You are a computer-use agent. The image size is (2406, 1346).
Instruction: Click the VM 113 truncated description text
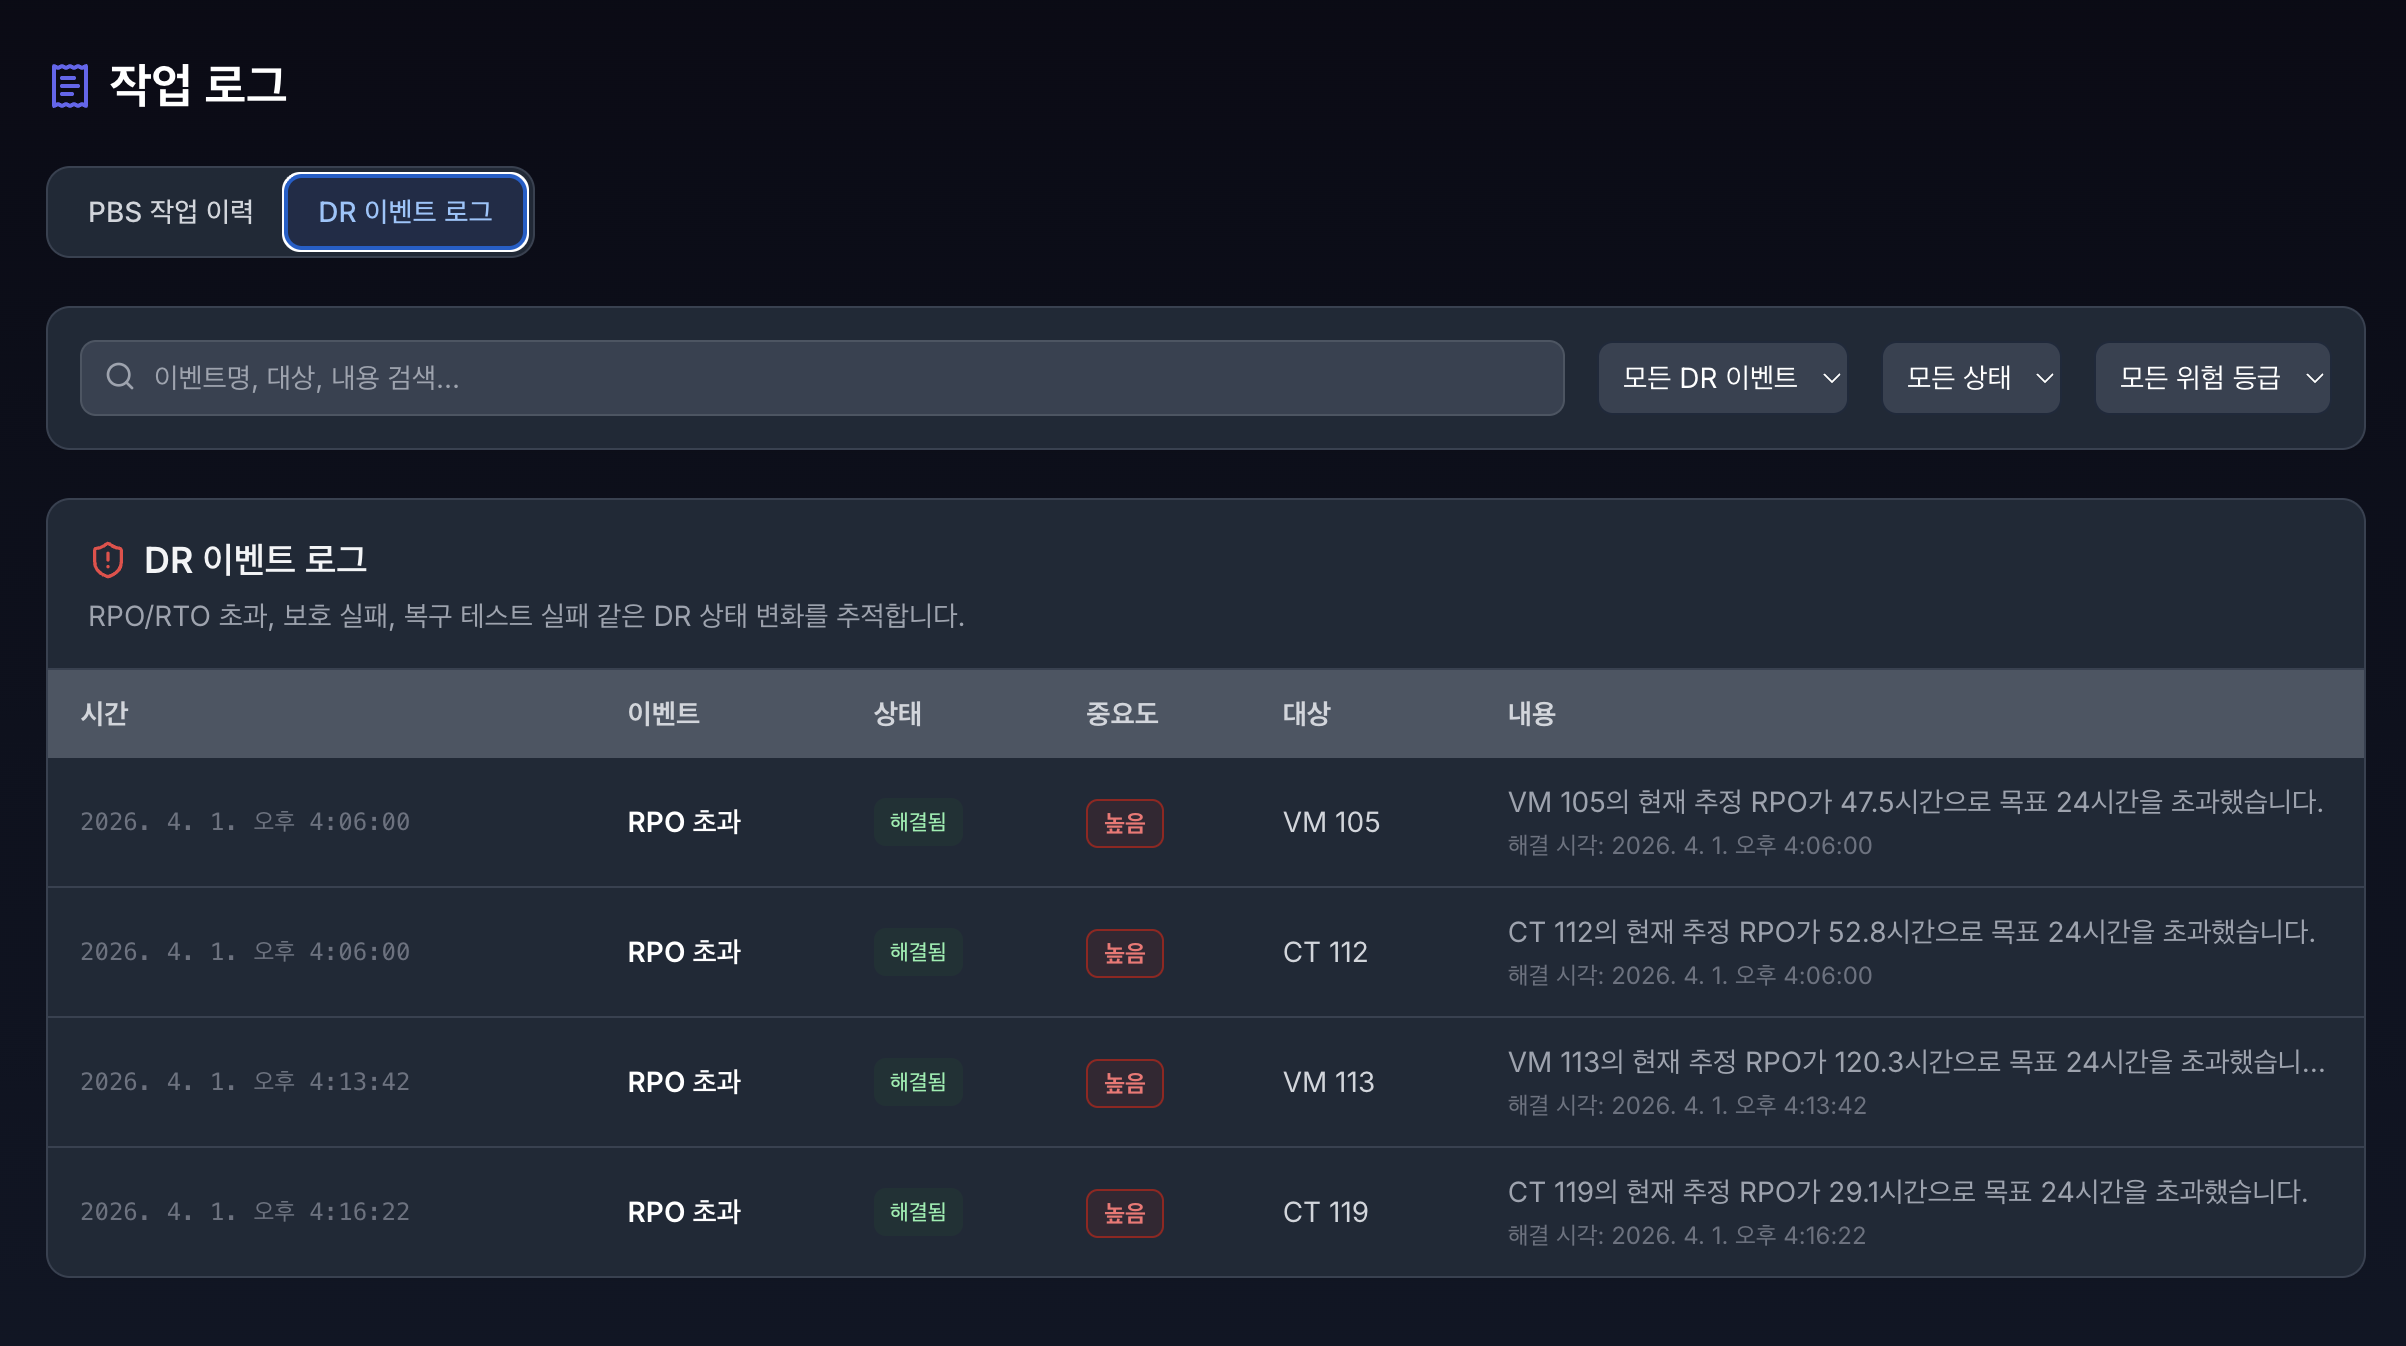pos(1916,1062)
